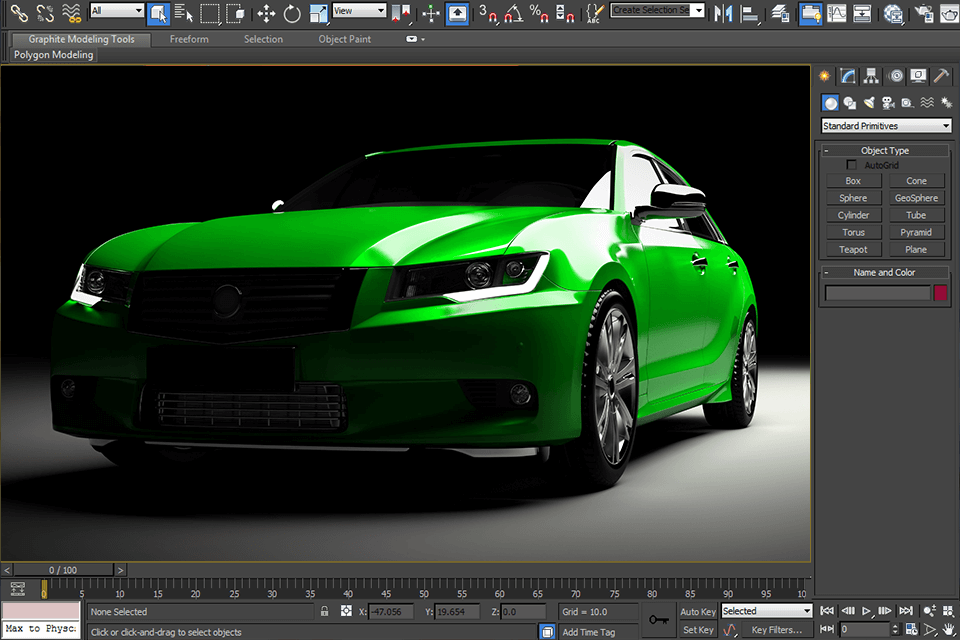Toggle the Window/Crossing selection icon

[x=235, y=13]
